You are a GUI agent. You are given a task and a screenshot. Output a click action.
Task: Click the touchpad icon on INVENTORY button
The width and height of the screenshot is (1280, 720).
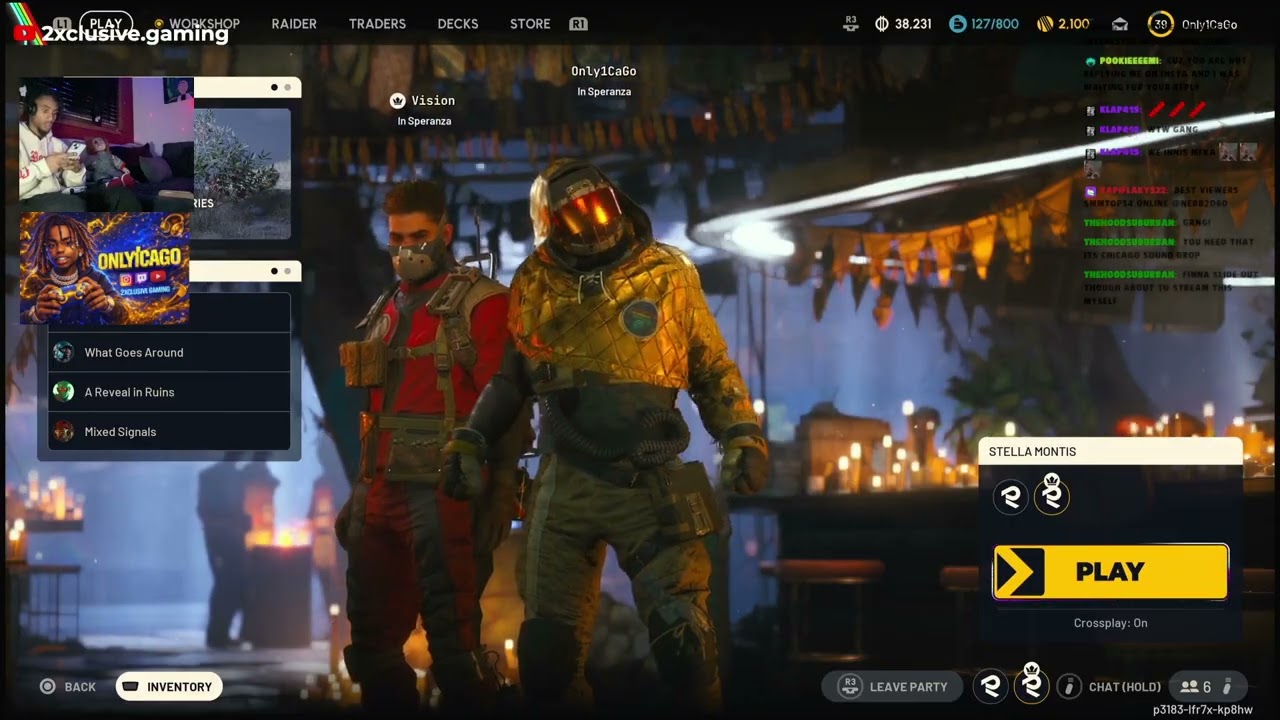130,687
